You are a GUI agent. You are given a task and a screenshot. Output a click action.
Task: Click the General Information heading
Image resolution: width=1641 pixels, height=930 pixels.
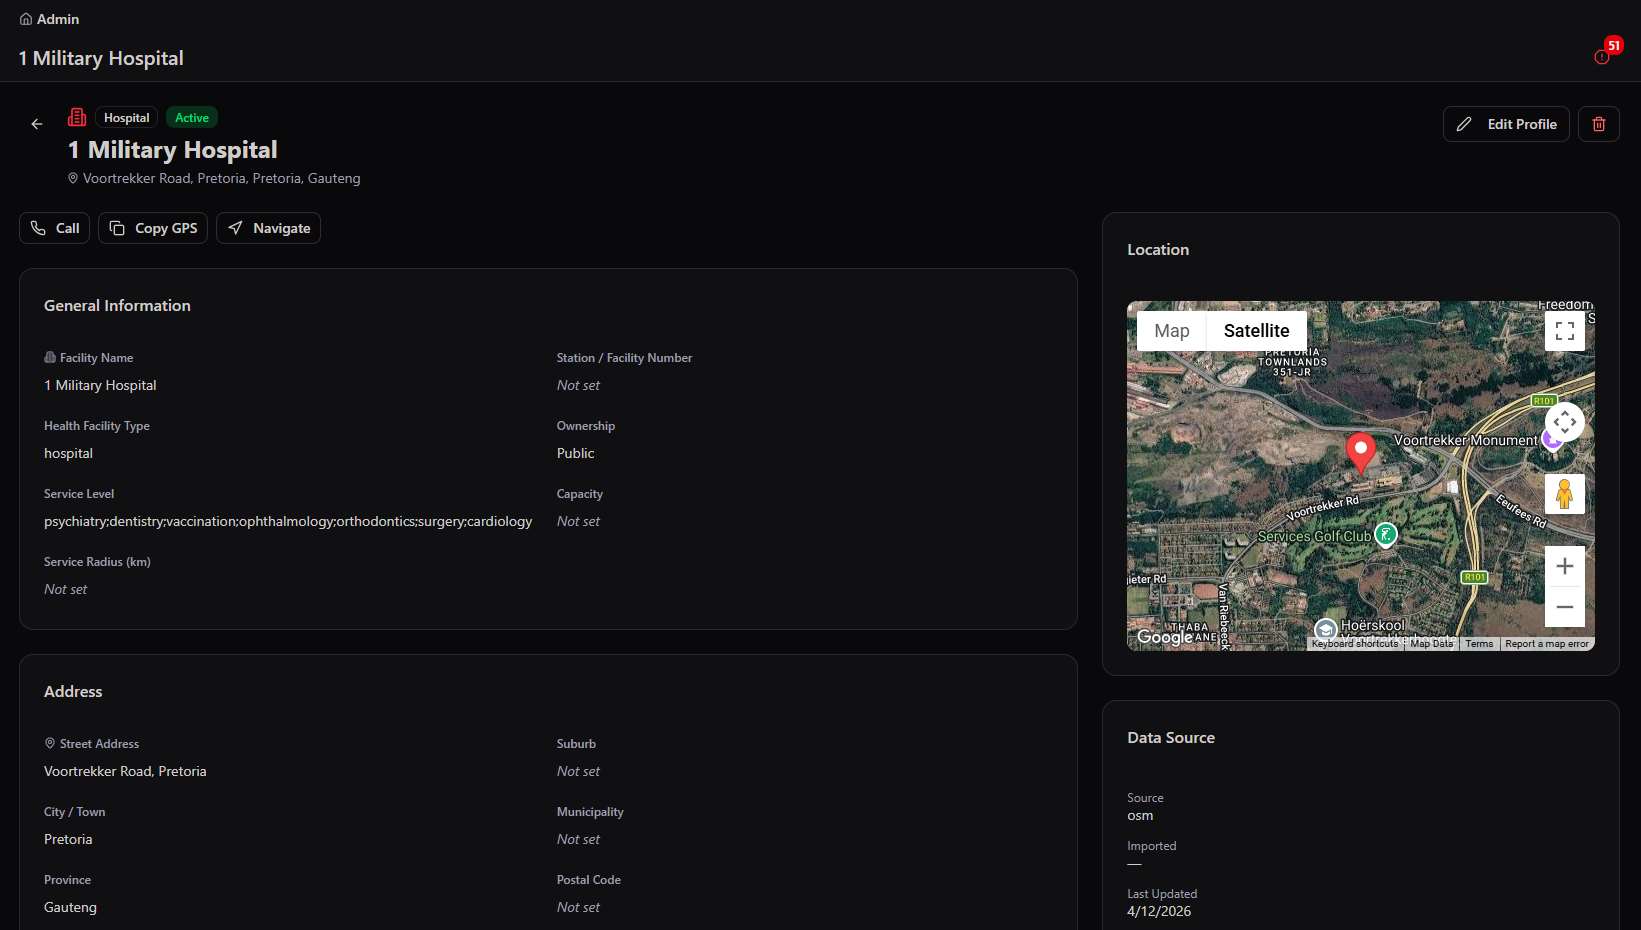pos(117,306)
